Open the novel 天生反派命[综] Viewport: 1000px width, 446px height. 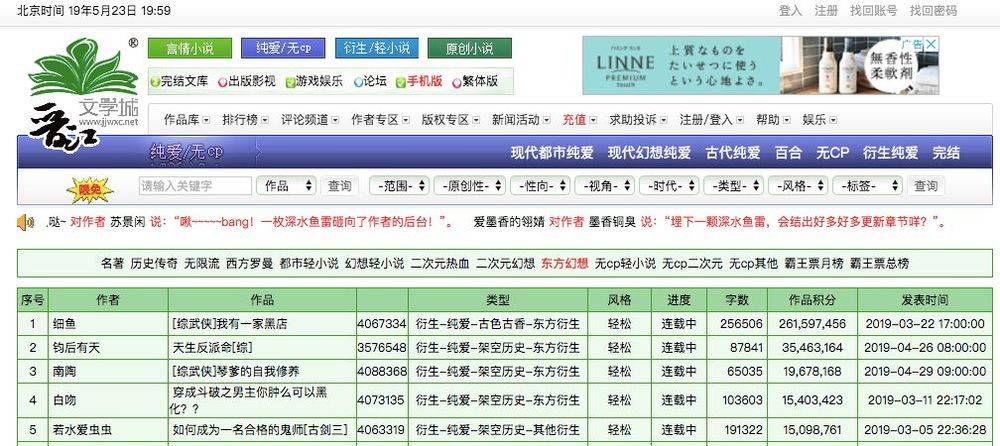215,348
